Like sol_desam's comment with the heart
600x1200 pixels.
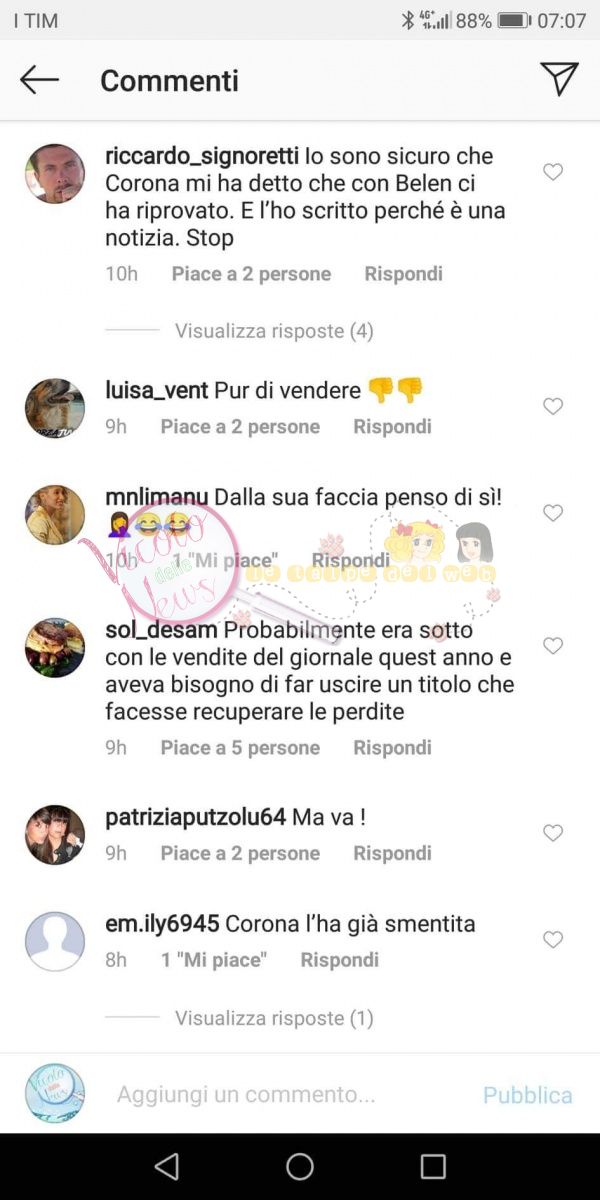pyautogui.click(x=553, y=646)
